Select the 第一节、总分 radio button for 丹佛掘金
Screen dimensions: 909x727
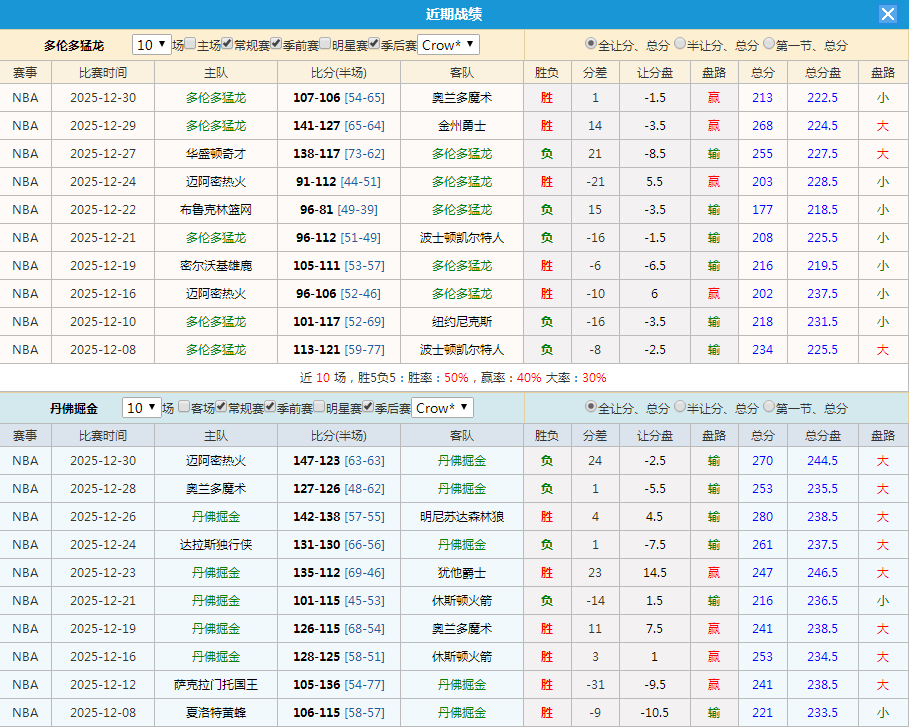pos(766,407)
